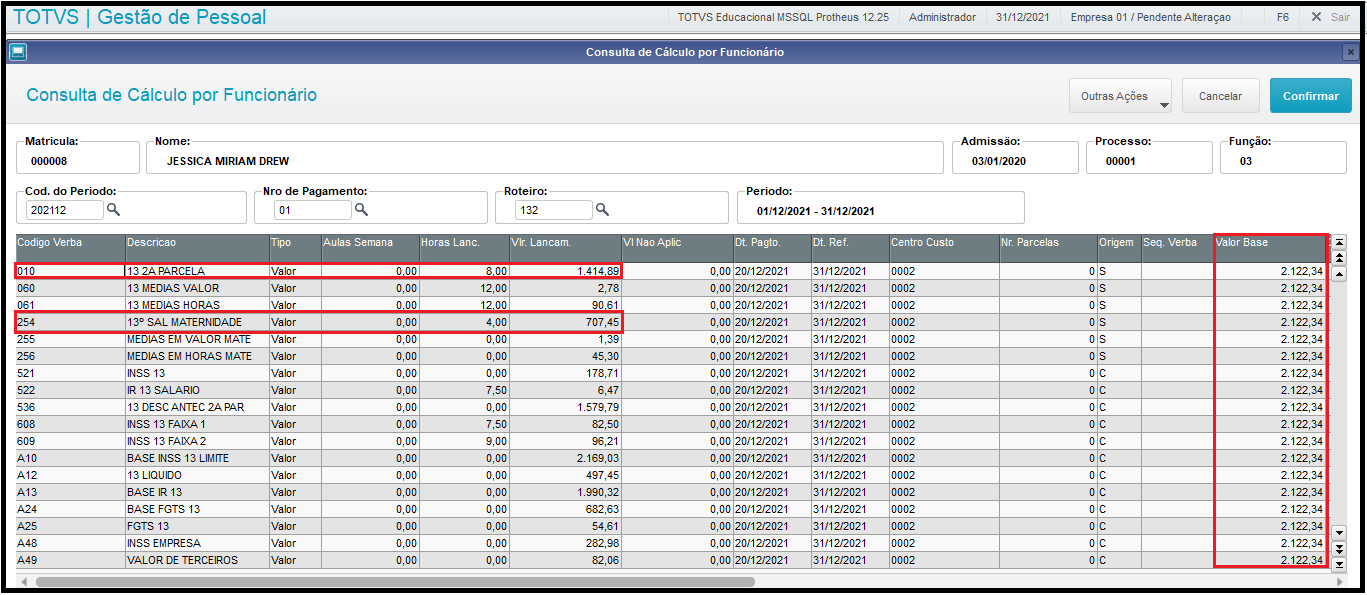Click the Cod. do Periodo input field
This screenshot has height=595, width=1367.
click(x=65, y=210)
